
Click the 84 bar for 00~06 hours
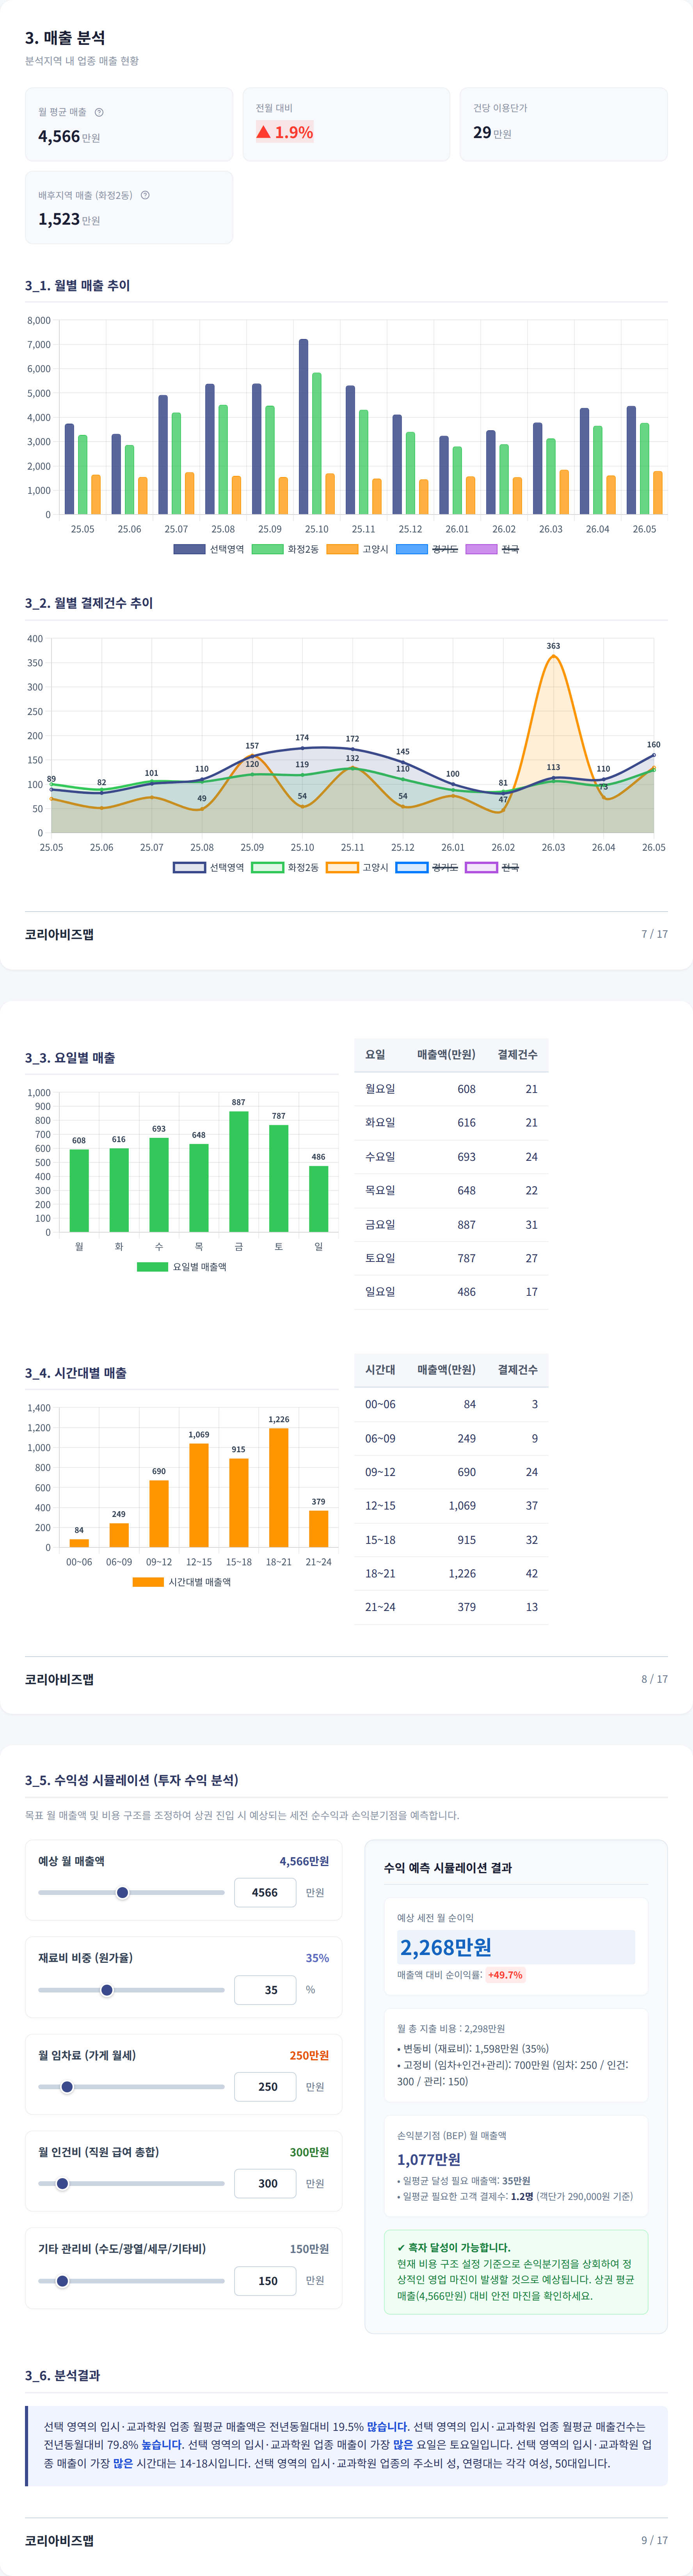click(79, 1543)
